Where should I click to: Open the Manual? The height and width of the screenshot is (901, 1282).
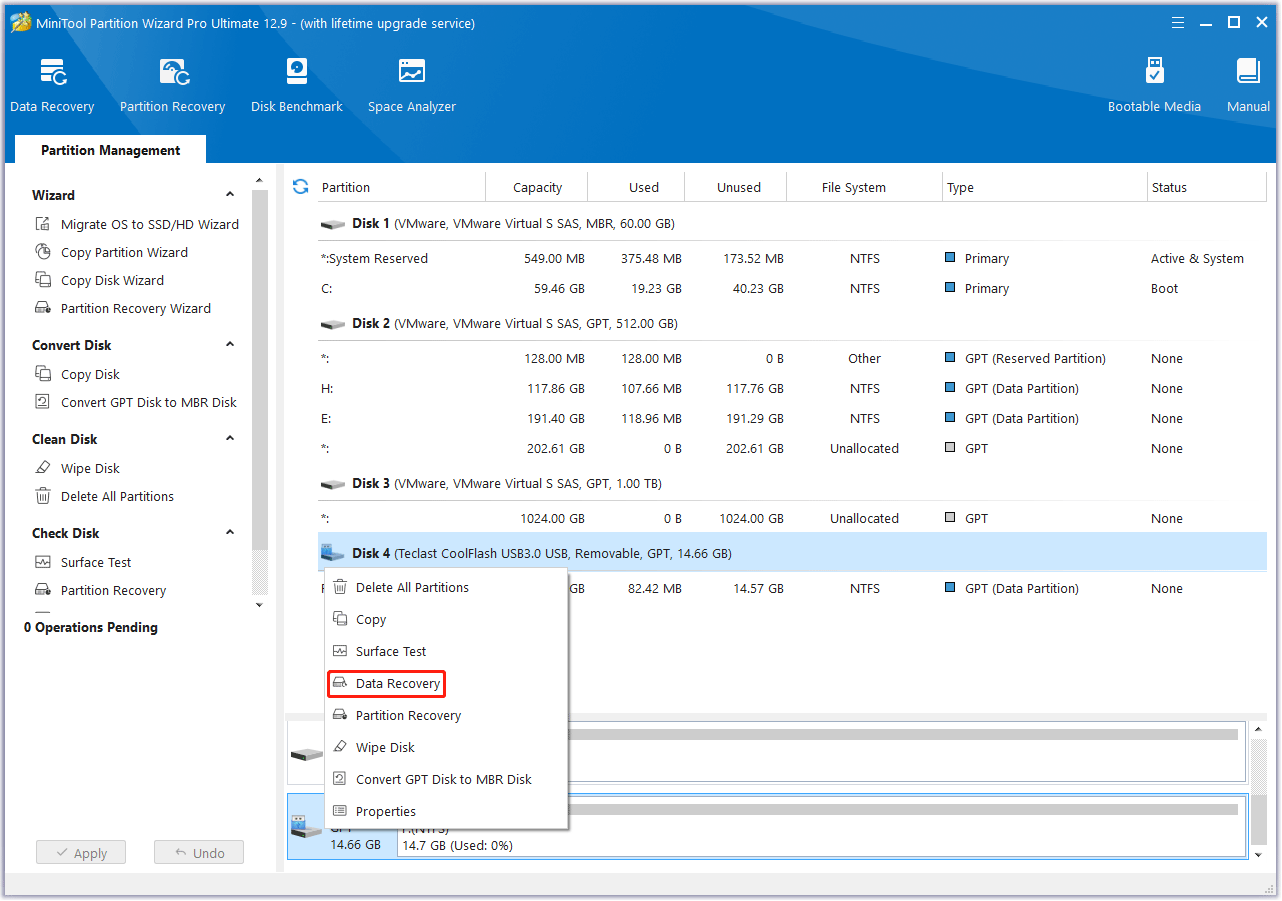[1248, 86]
